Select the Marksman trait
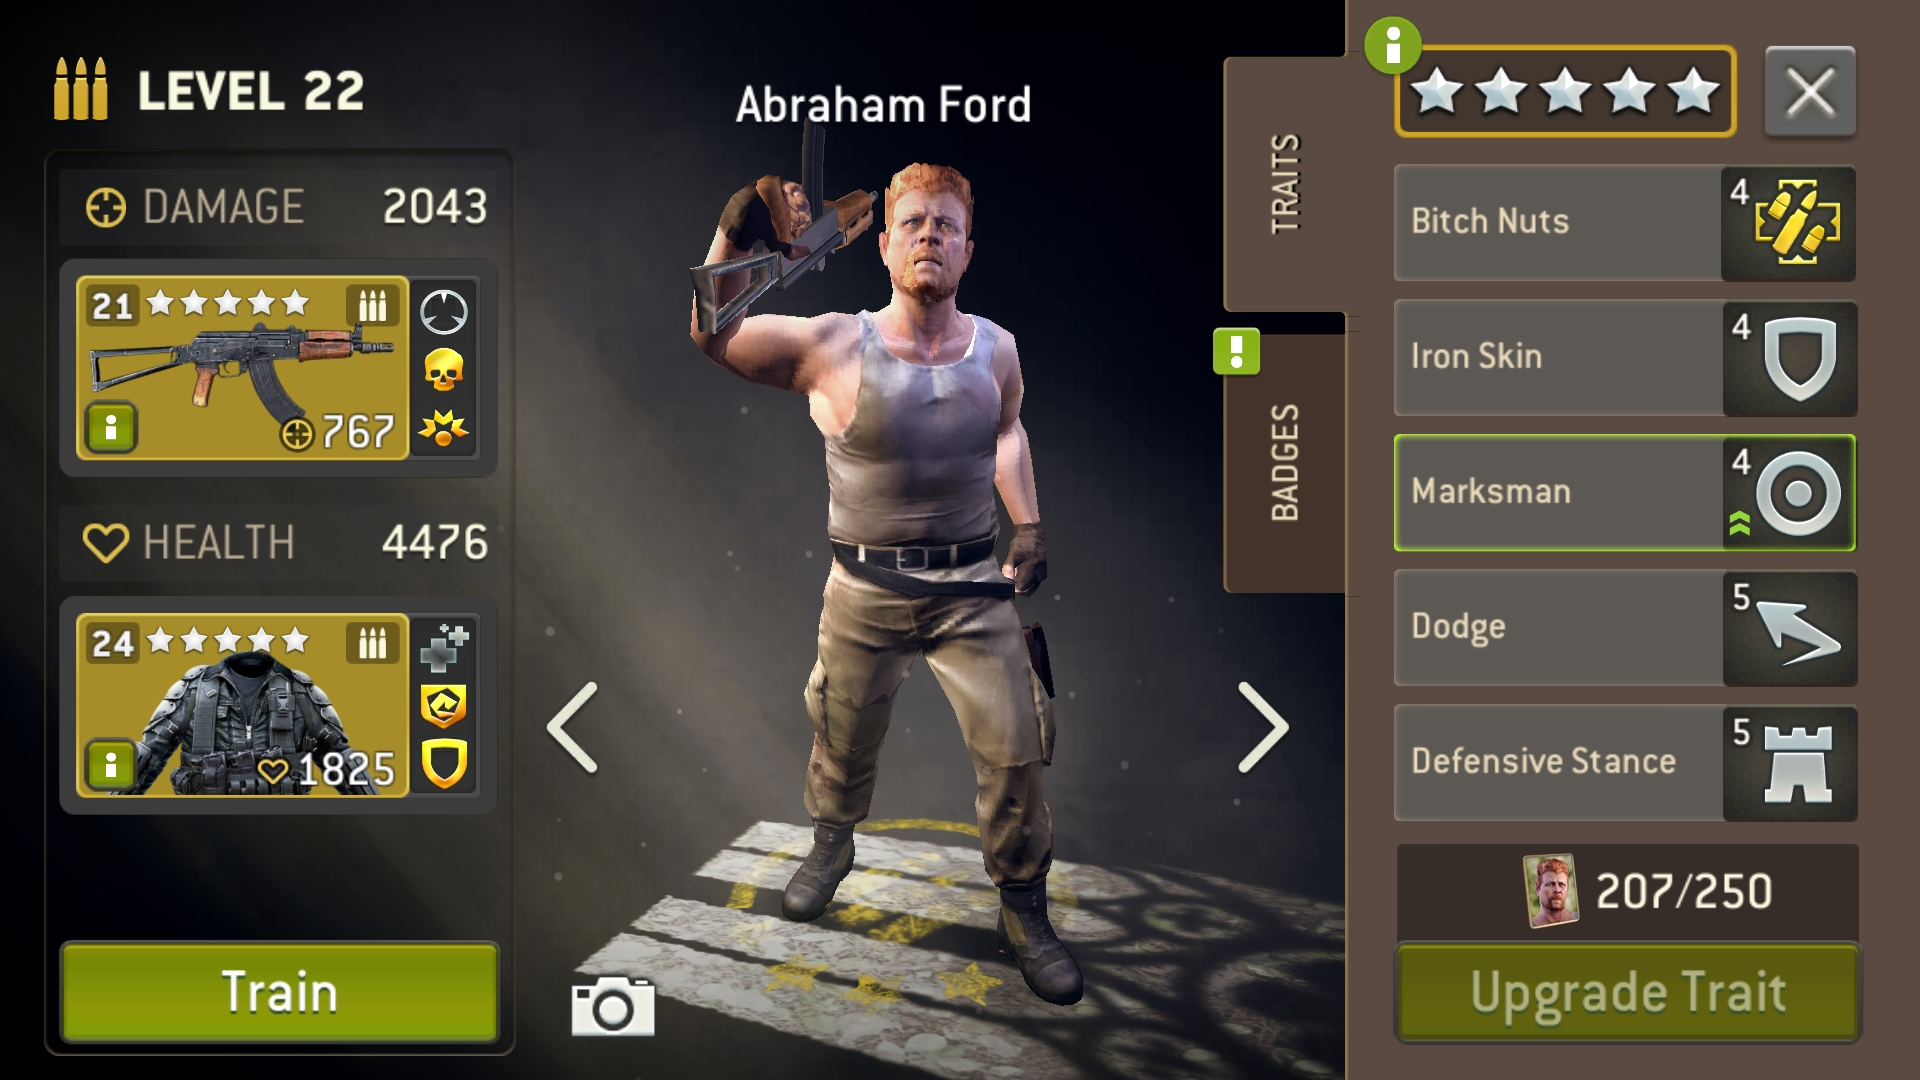1920x1080 pixels. coord(1625,492)
